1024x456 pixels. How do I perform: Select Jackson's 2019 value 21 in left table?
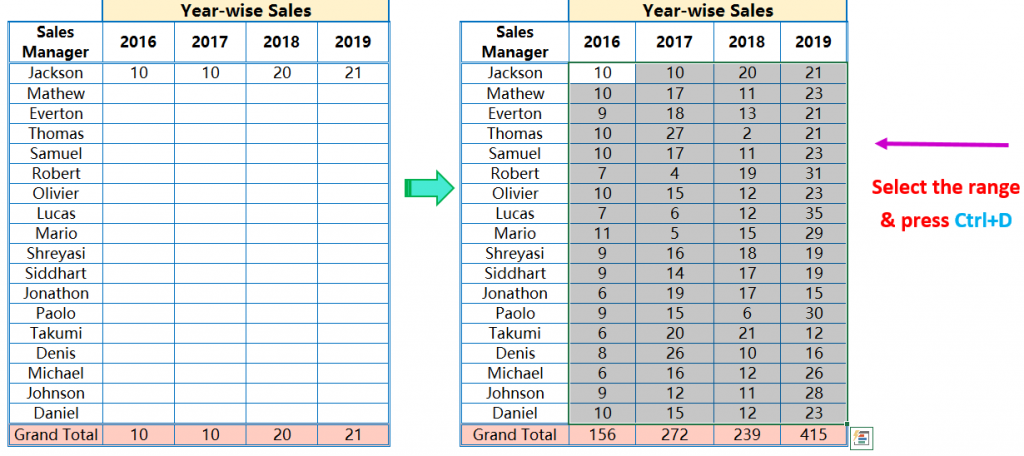353,73
